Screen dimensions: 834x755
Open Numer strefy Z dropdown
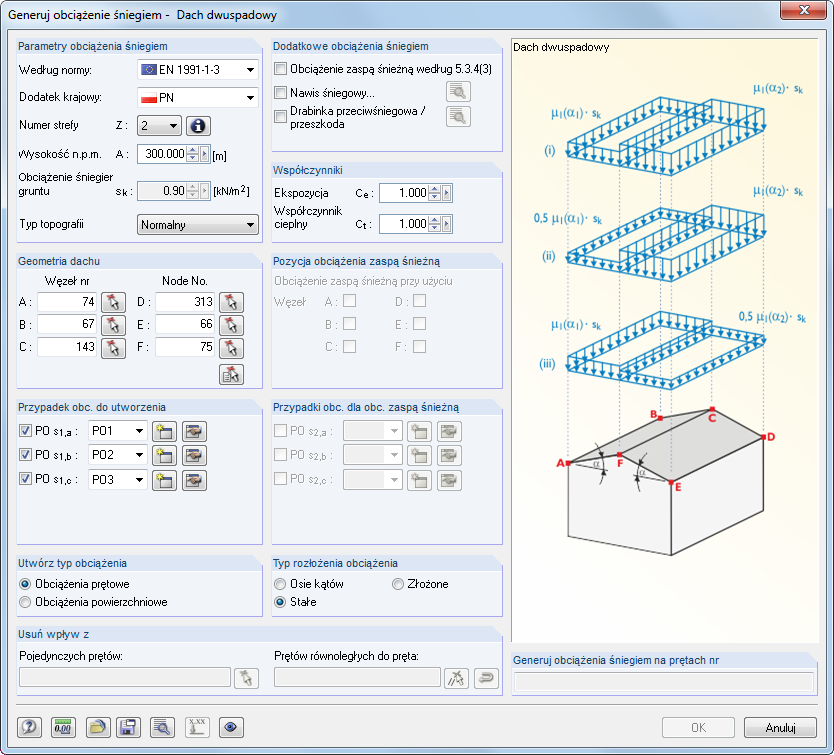(x=159, y=126)
